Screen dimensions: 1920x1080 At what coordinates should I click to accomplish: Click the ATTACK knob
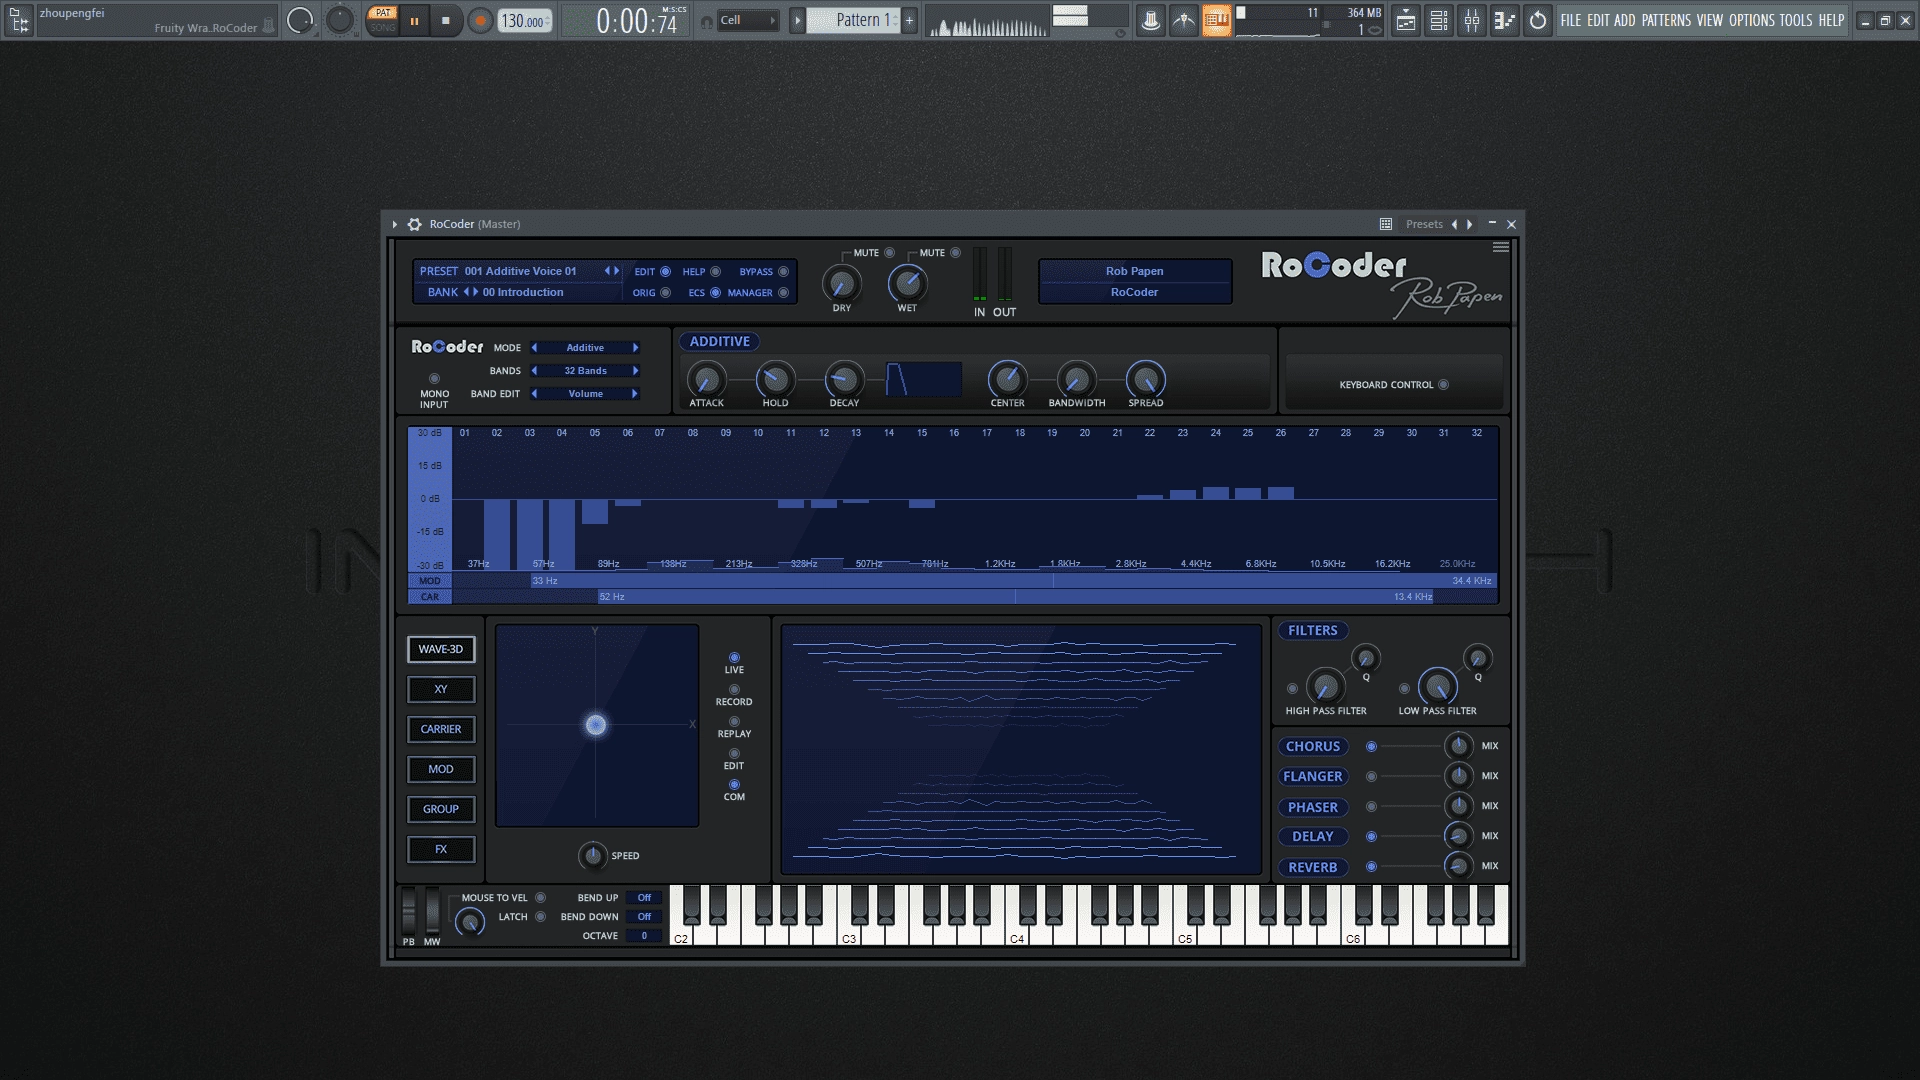[706, 380]
